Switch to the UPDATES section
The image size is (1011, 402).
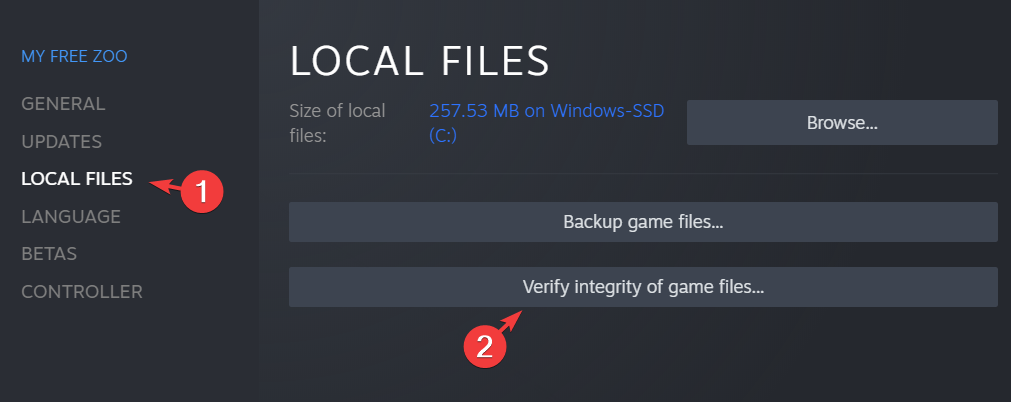tap(62, 141)
